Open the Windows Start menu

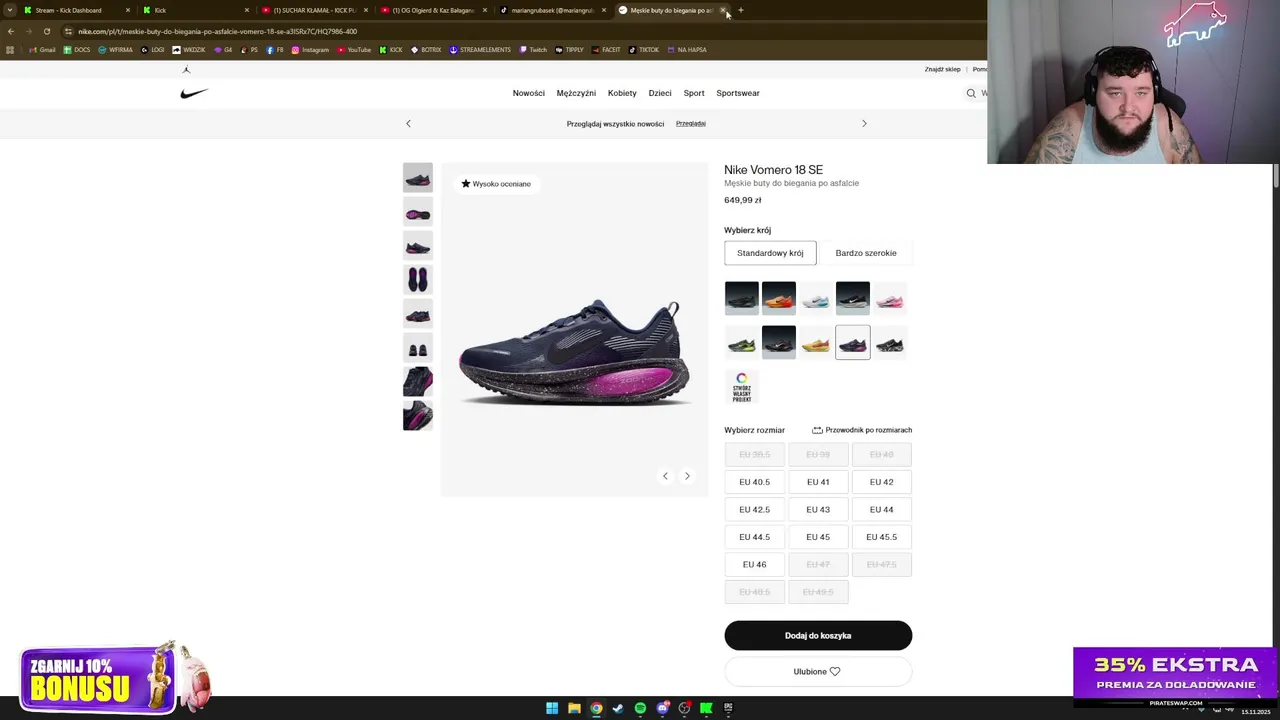point(552,708)
